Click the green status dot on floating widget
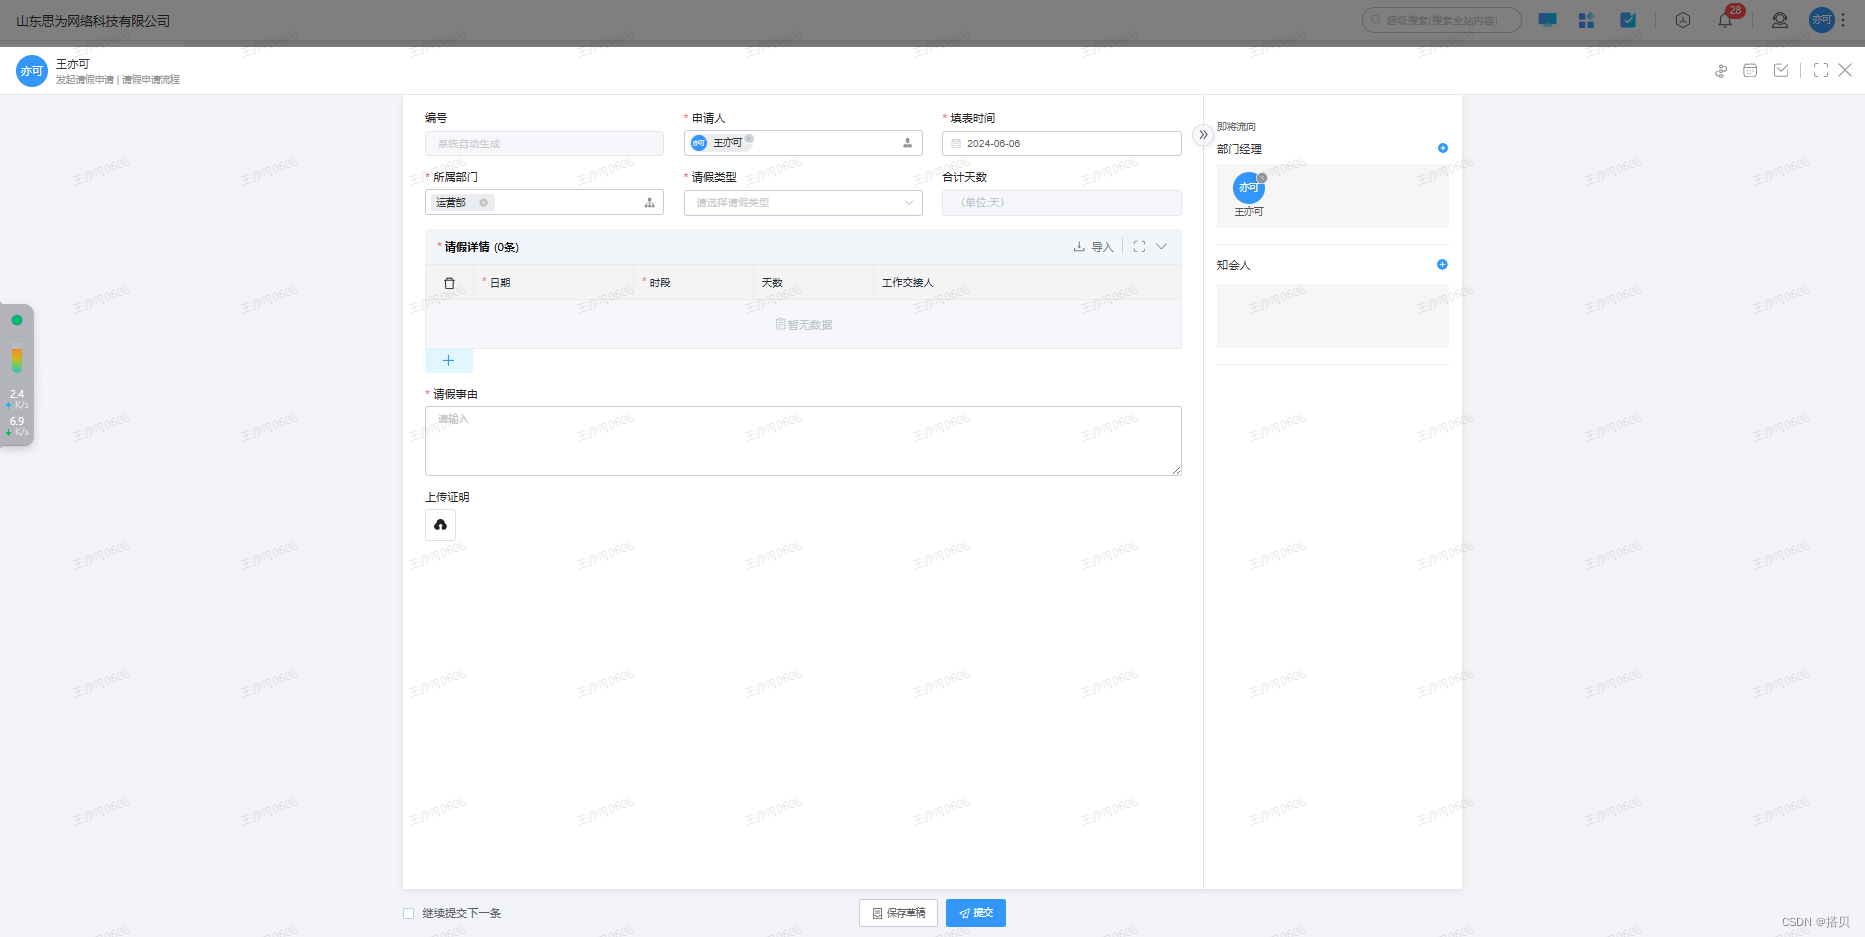1865x937 pixels. tap(17, 320)
